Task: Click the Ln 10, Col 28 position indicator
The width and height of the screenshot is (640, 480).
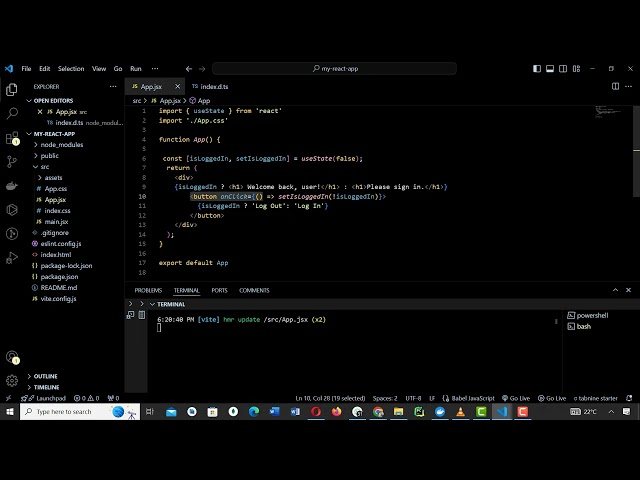Action: [330, 398]
